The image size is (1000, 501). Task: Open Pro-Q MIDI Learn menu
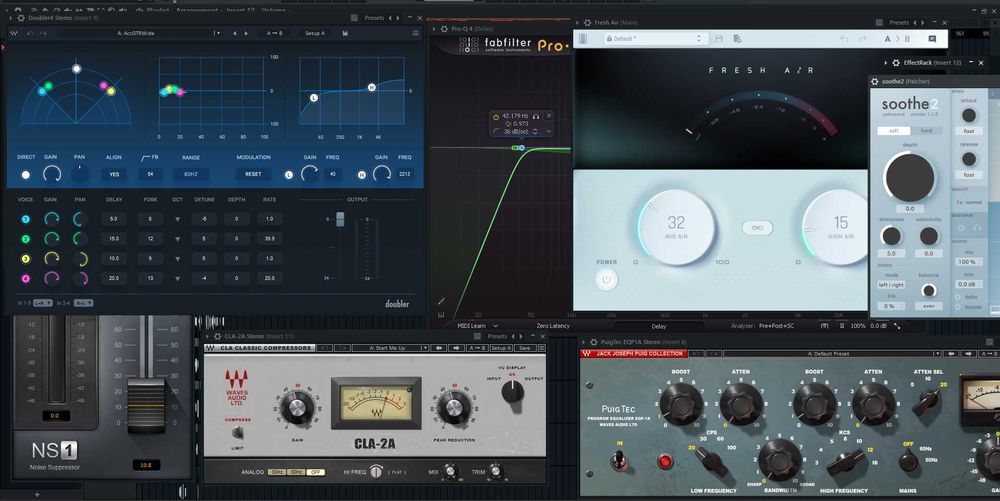pyautogui.click(x=477, y=326)
